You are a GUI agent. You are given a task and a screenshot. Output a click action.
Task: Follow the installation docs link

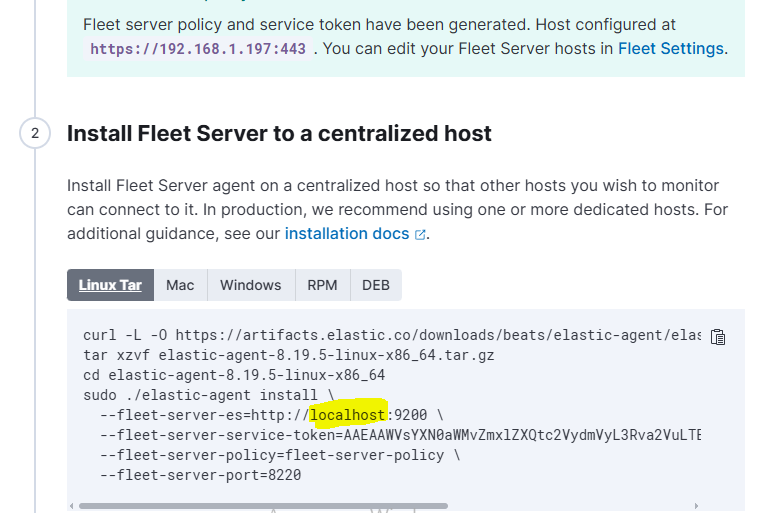click(x=347, y=233)
